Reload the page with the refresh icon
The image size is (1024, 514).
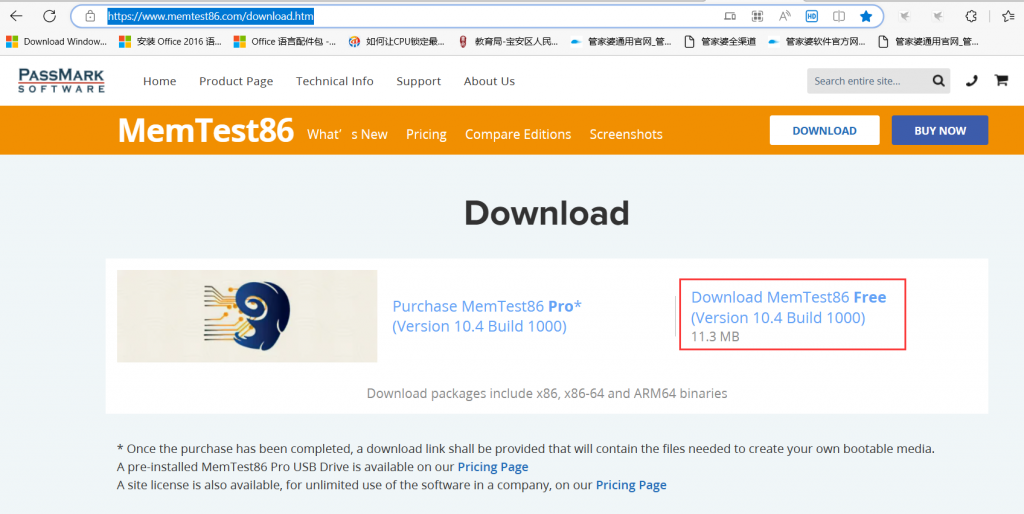(50, 16)
